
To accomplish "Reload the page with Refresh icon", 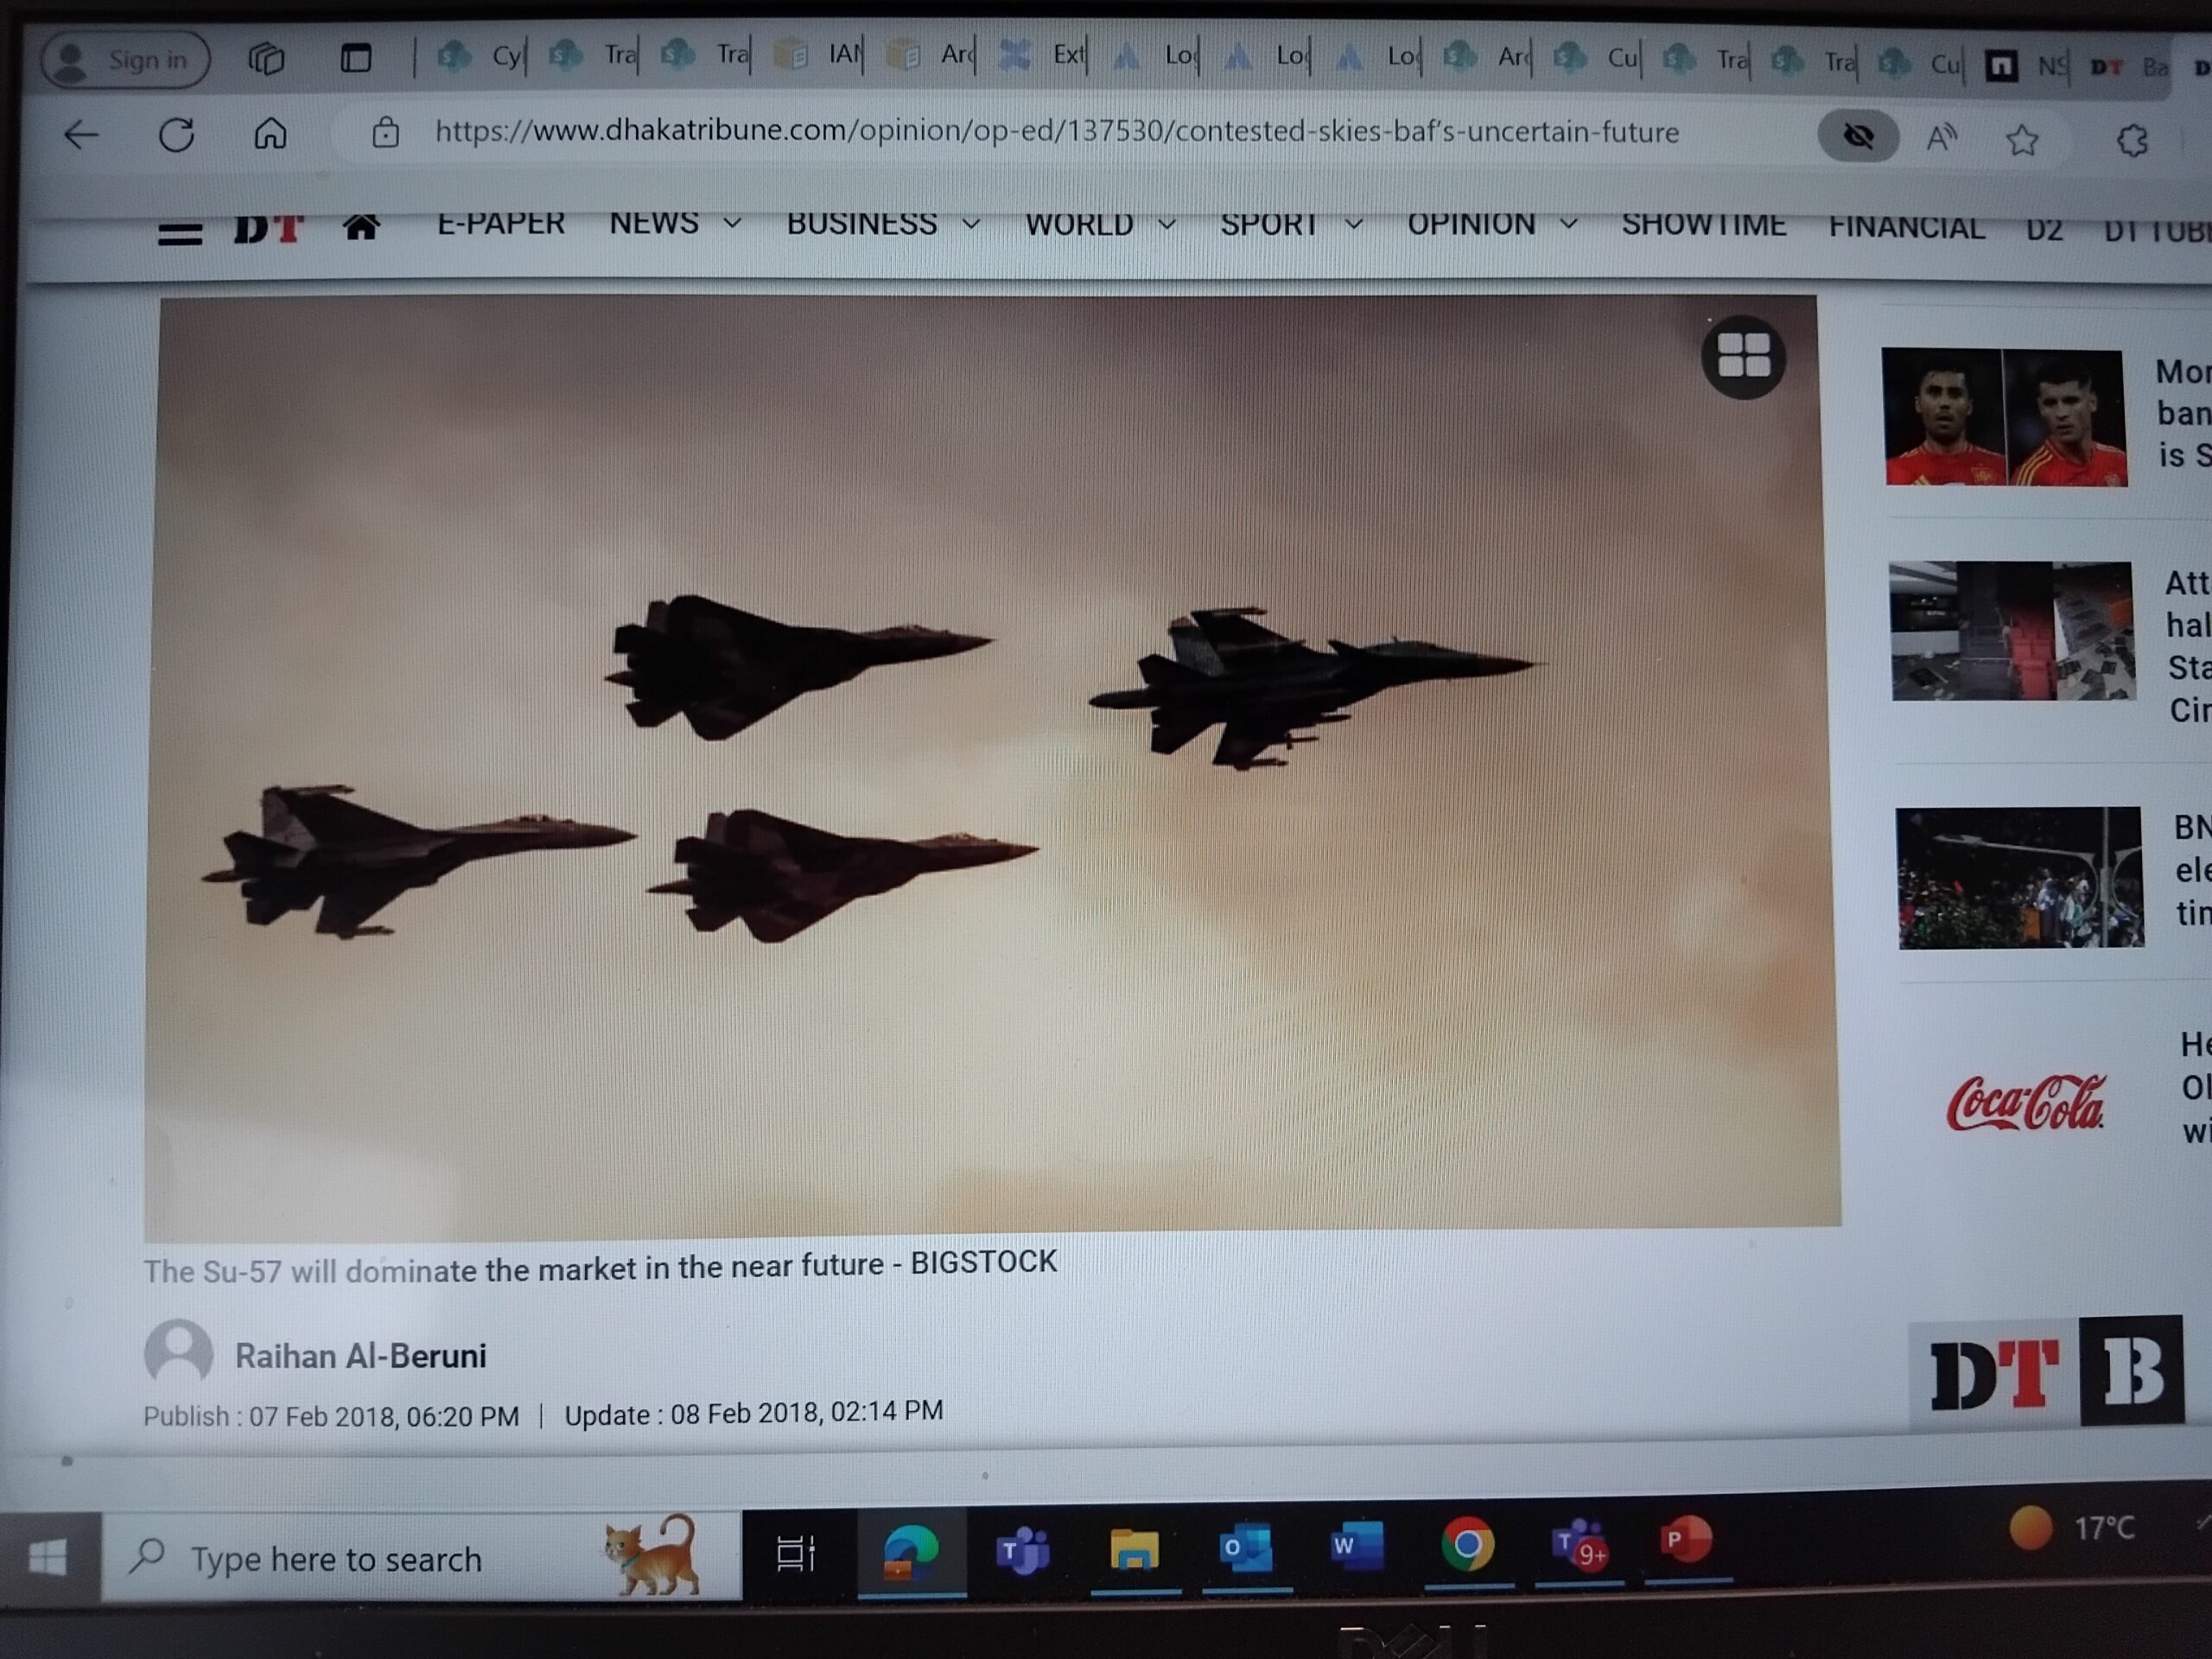I will [x=176, y=134].
